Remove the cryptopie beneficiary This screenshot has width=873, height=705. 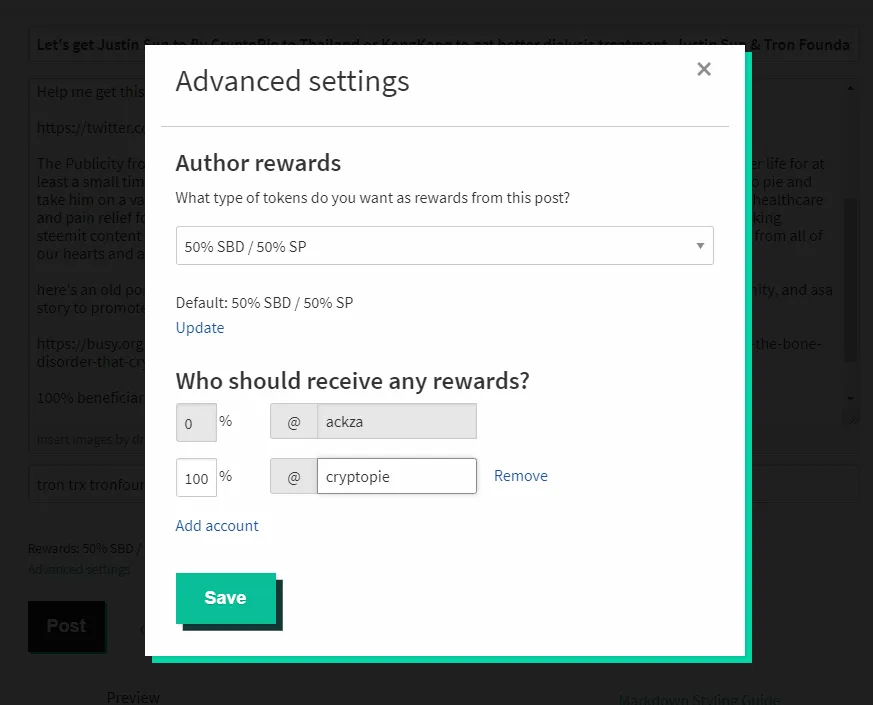point(521,476)
